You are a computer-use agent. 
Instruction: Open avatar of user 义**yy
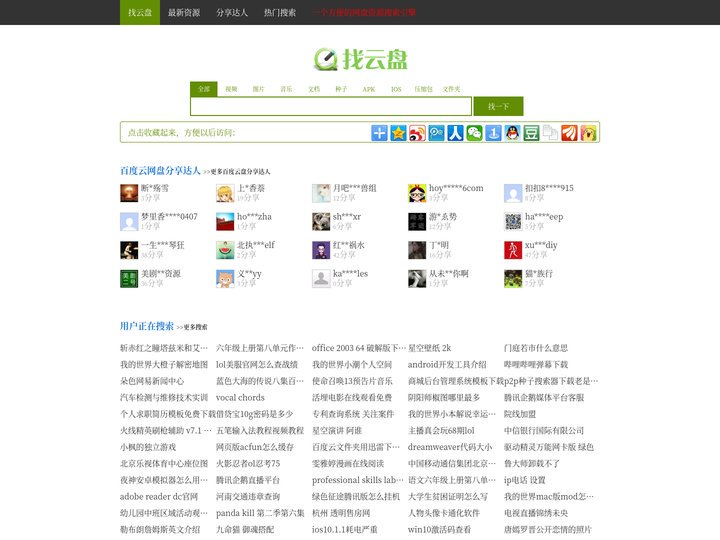tap(225, 279)
